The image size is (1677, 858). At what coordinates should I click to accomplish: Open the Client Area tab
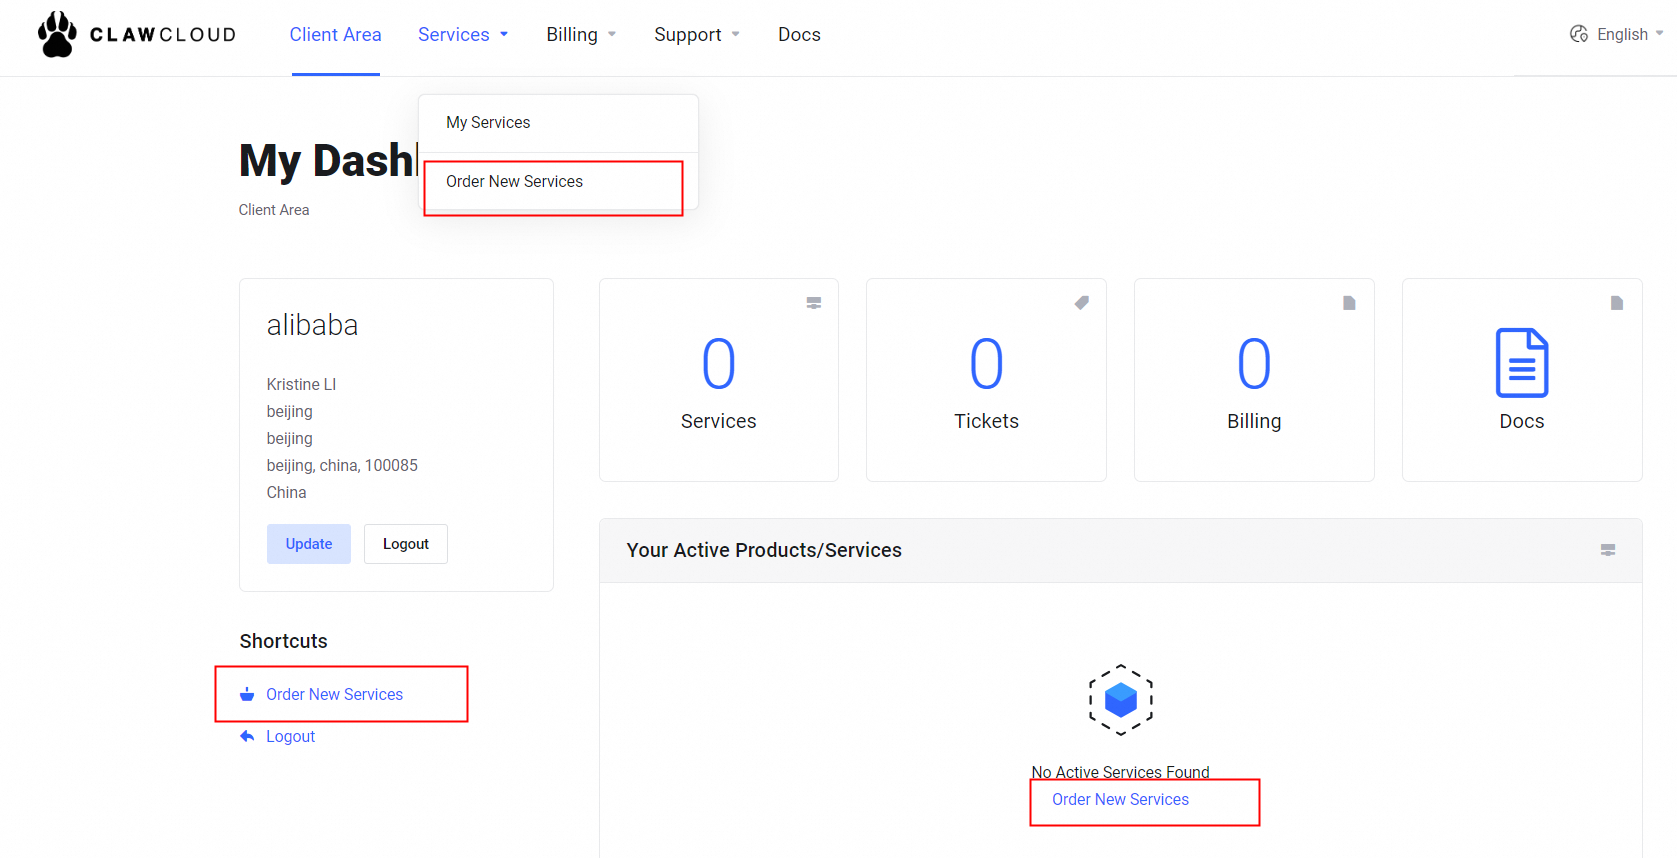point(335,35)
